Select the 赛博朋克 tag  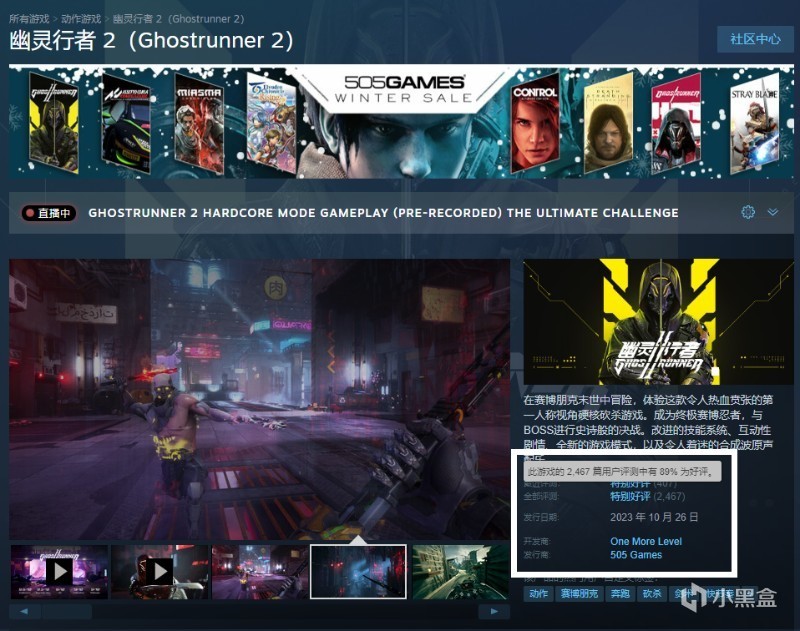pos(579,594)
